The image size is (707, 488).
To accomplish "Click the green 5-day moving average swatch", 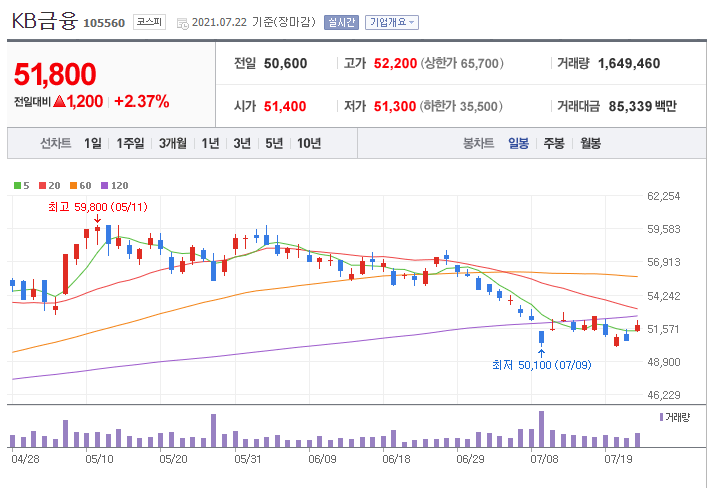I will (18, 185).
